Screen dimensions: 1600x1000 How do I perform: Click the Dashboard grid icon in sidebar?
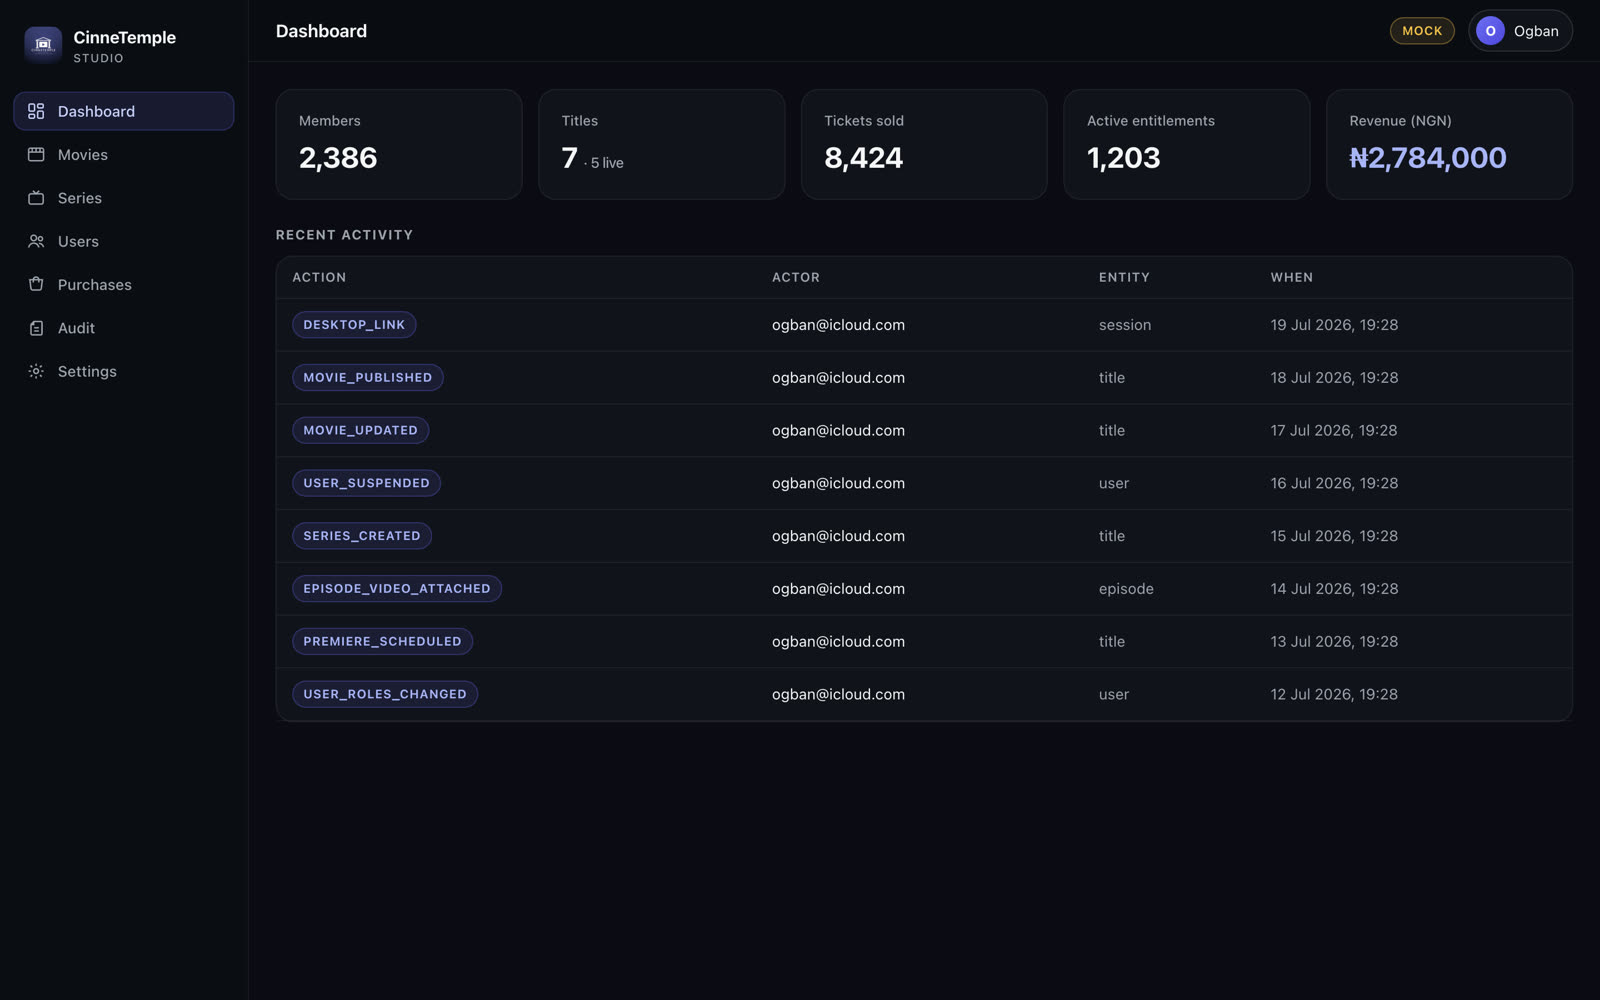pyautogui.click(x=36, y=111)
